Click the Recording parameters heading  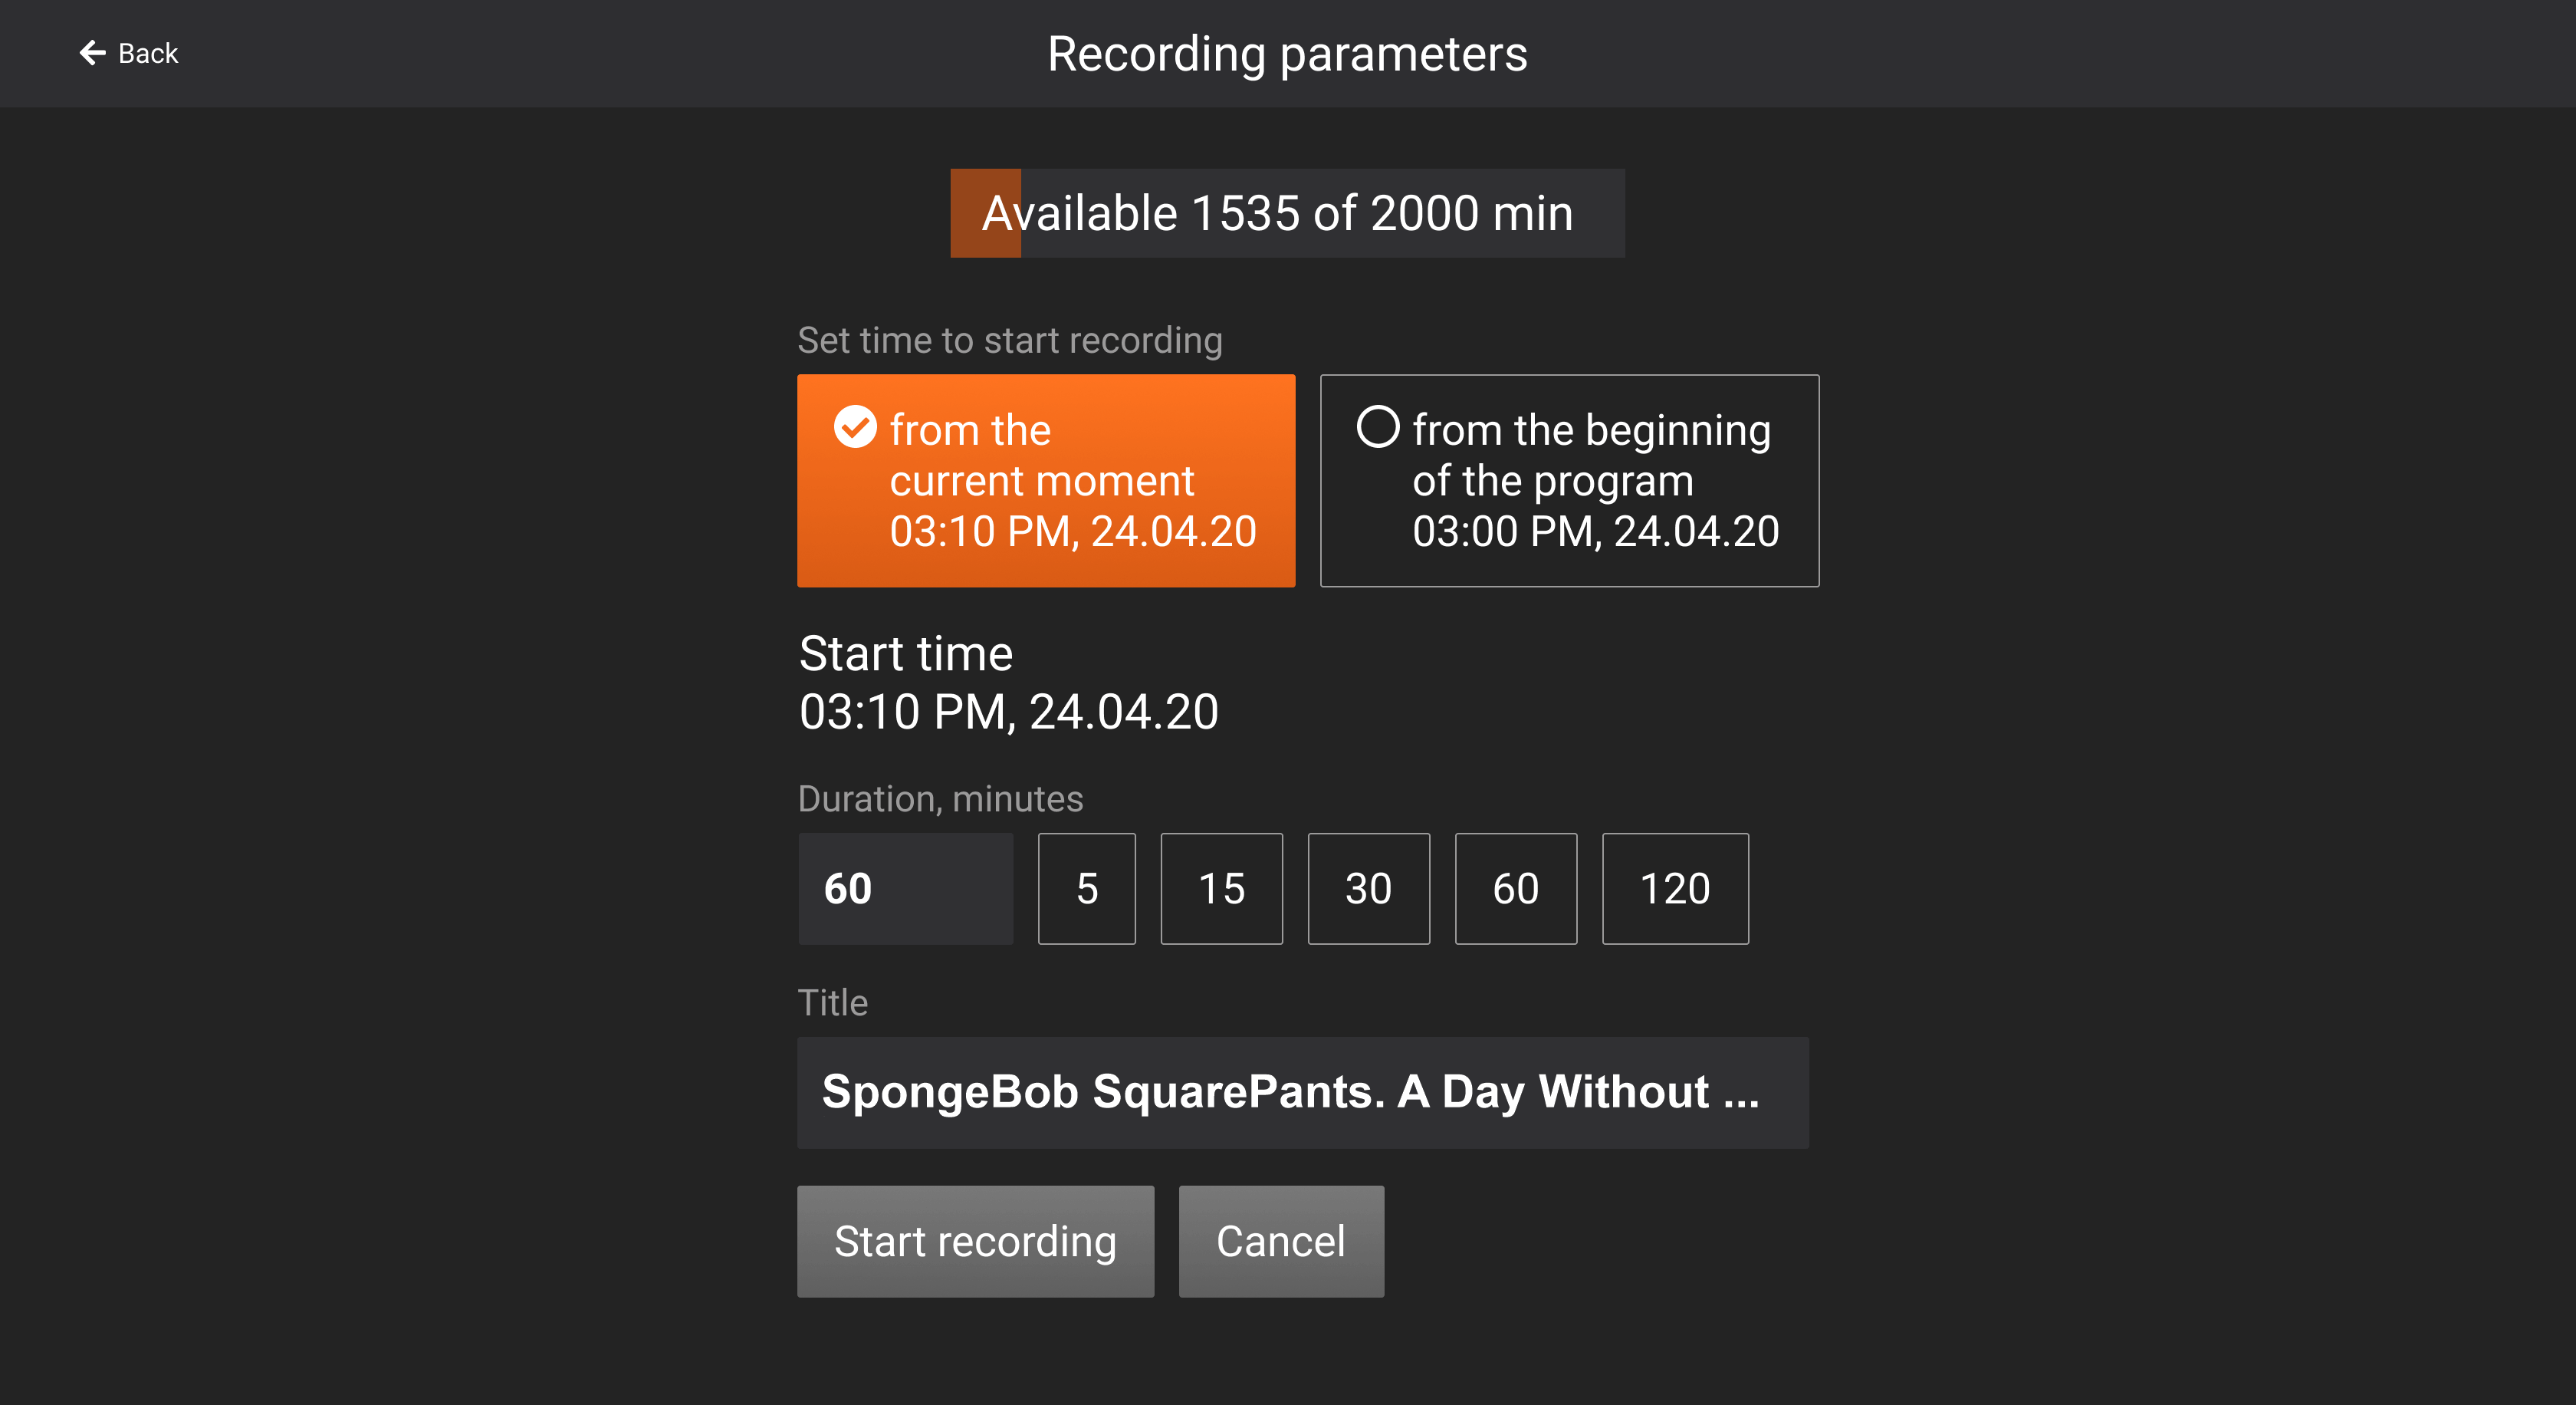(1287, 54)
